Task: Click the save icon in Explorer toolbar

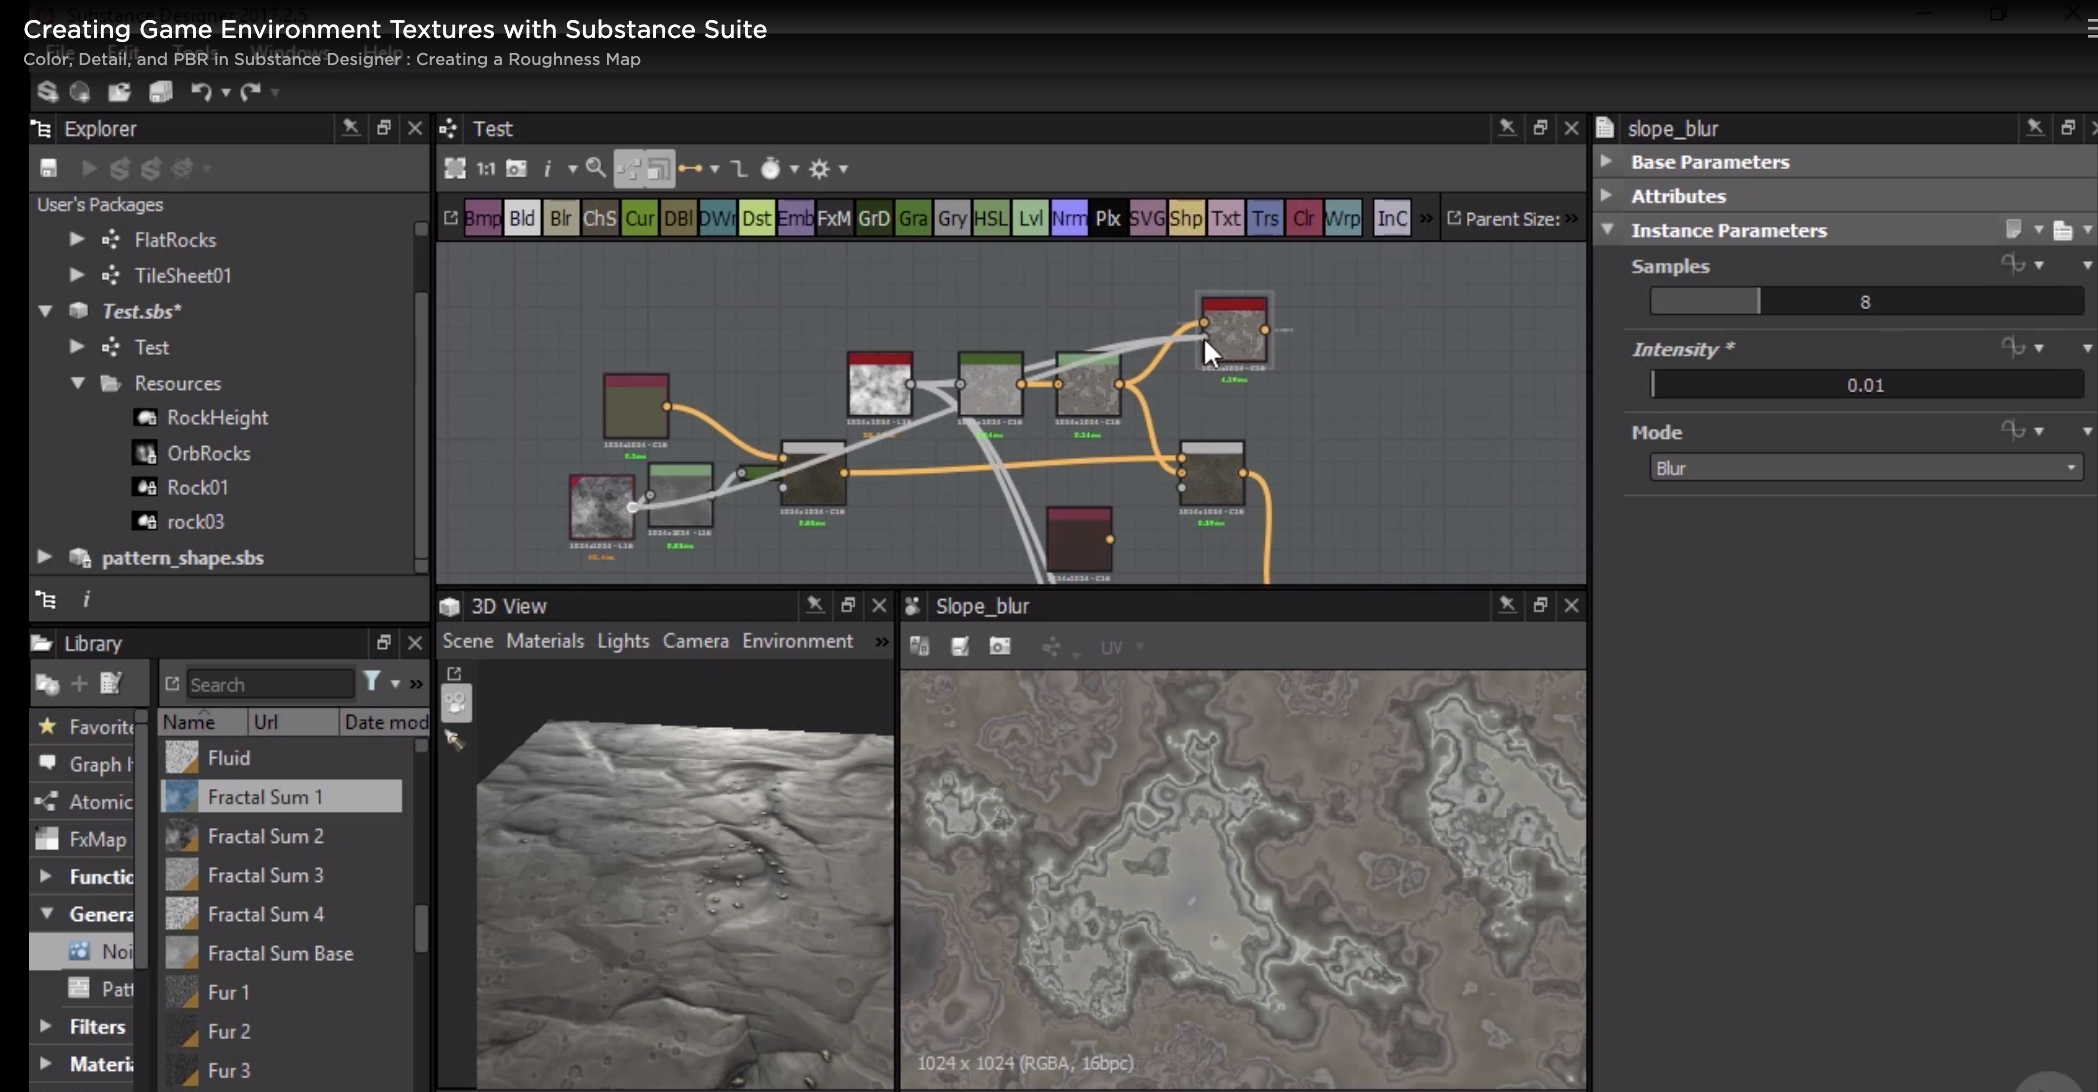Action: (x=48, y=168)
